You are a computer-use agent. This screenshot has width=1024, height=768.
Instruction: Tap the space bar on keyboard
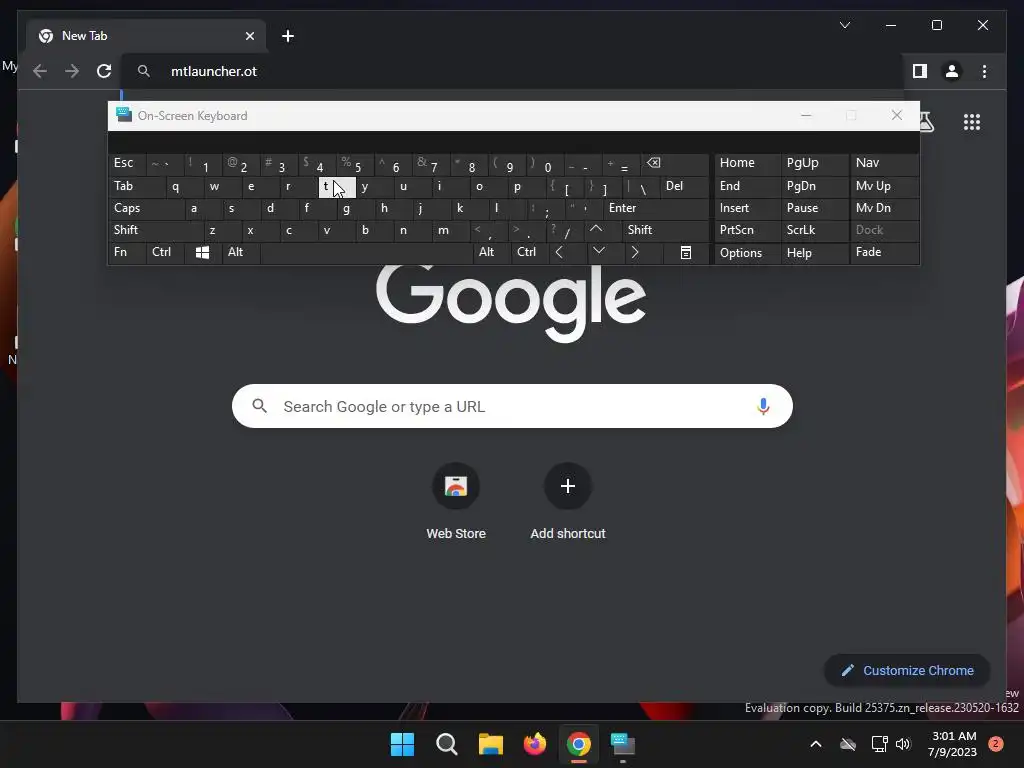pyautogui.click(x=366, y=253)
